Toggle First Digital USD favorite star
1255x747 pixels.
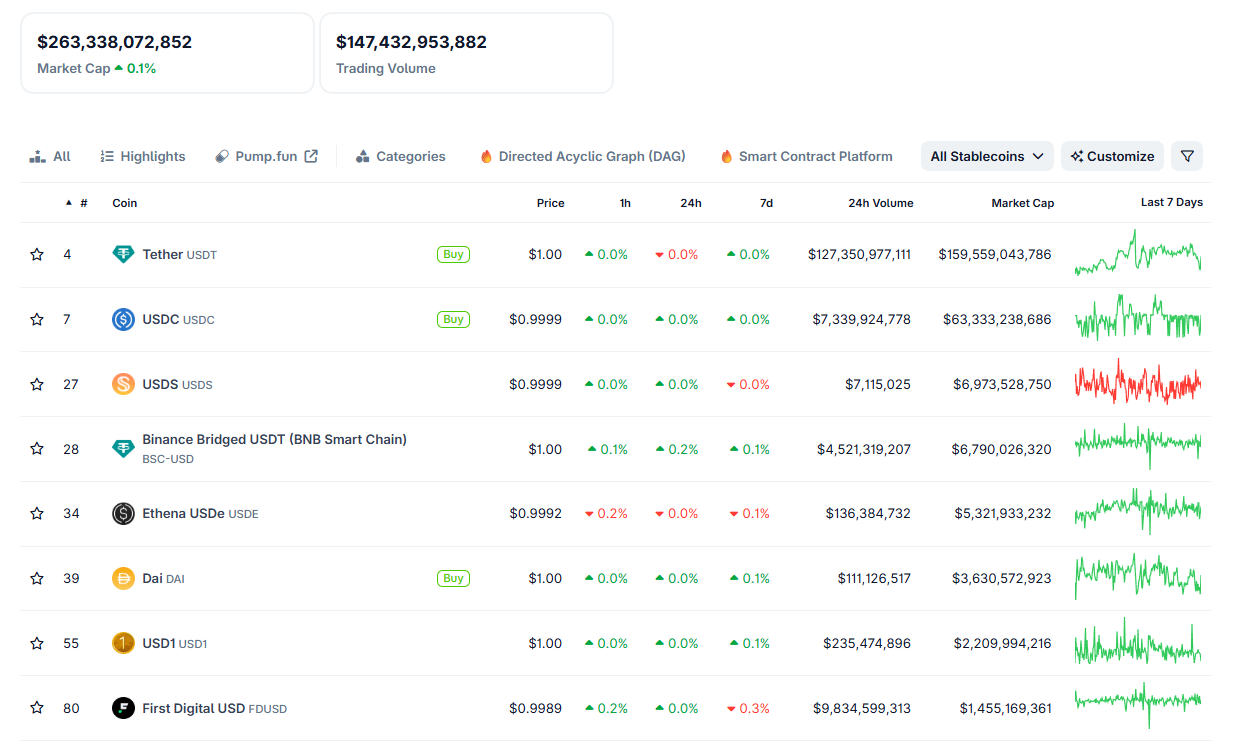(37, 708)
